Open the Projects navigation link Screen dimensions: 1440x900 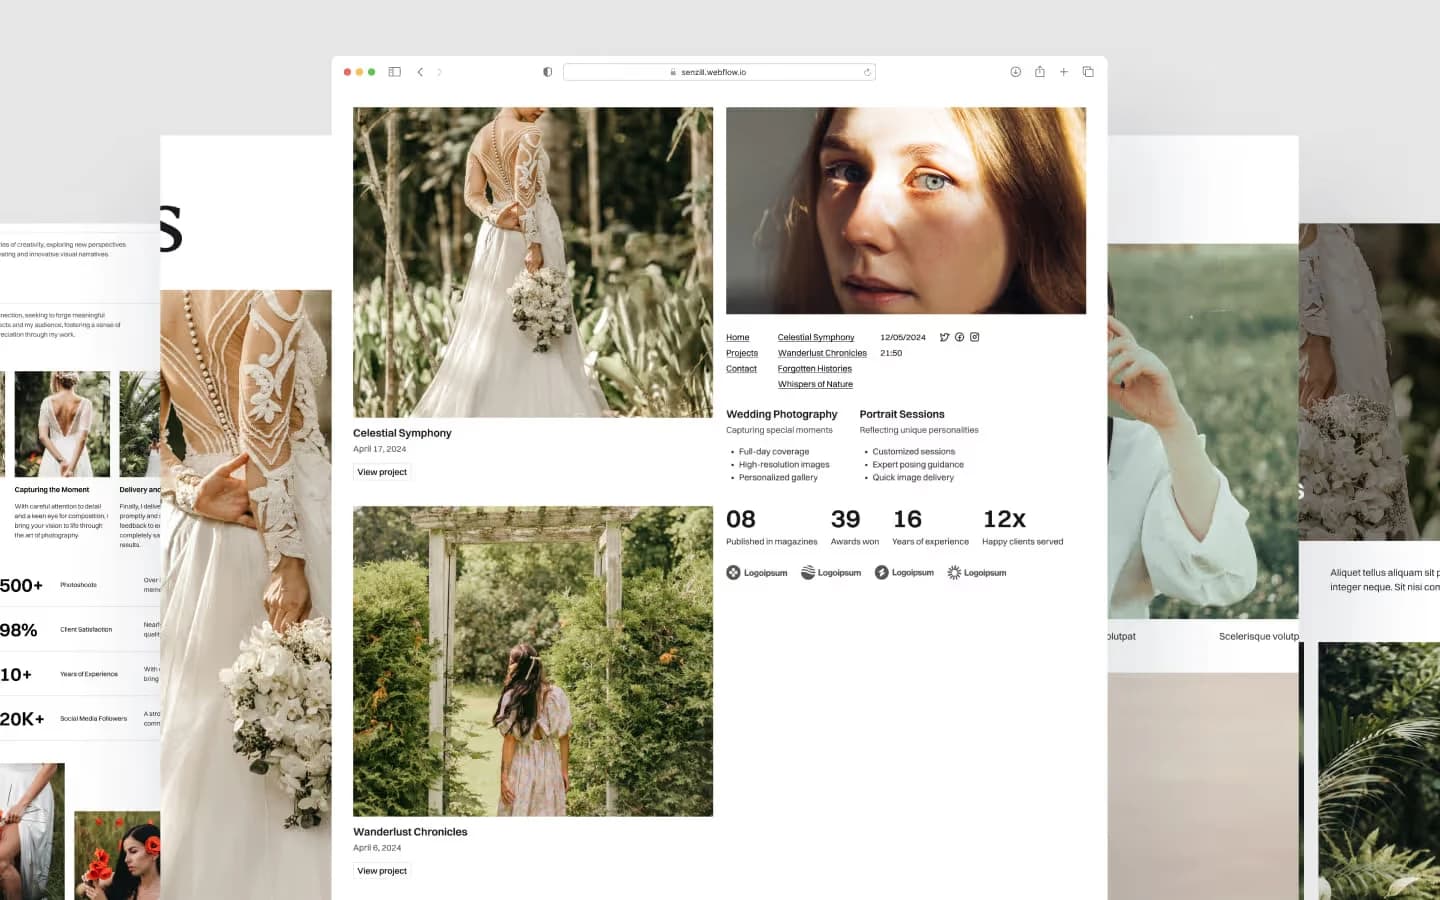click(x=742, y=353)
